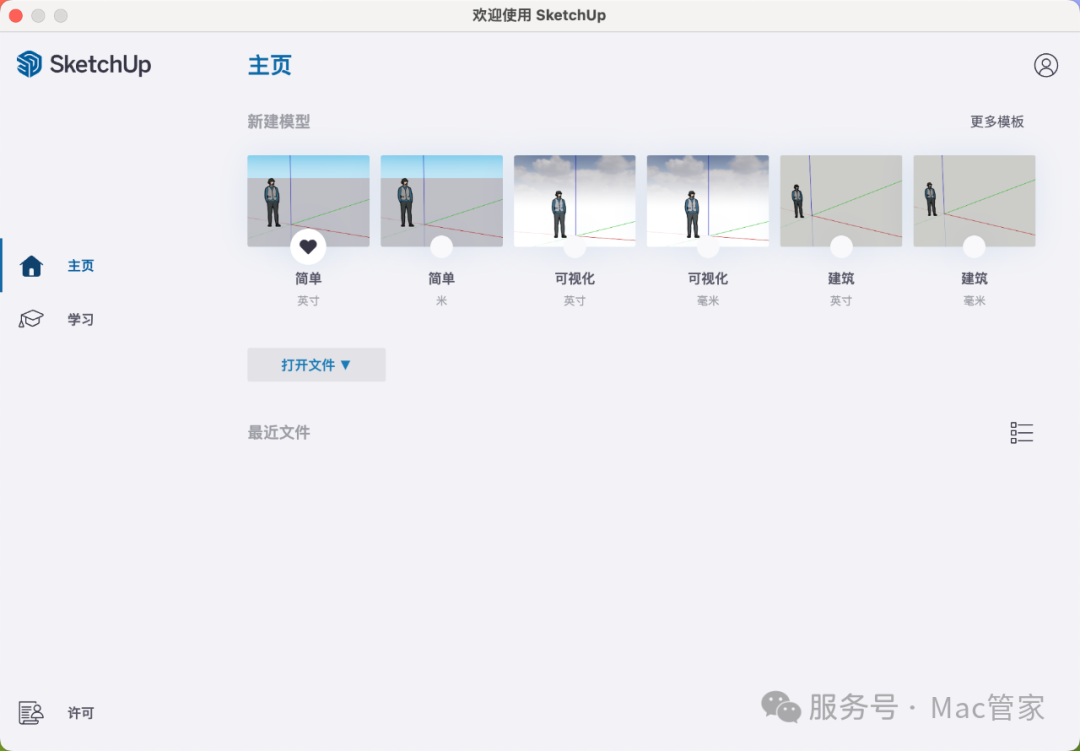This screenshot has width=1080, height=751.
Task: Unfavorite the 简单 inches template heart
Action: tap(308, 246)
